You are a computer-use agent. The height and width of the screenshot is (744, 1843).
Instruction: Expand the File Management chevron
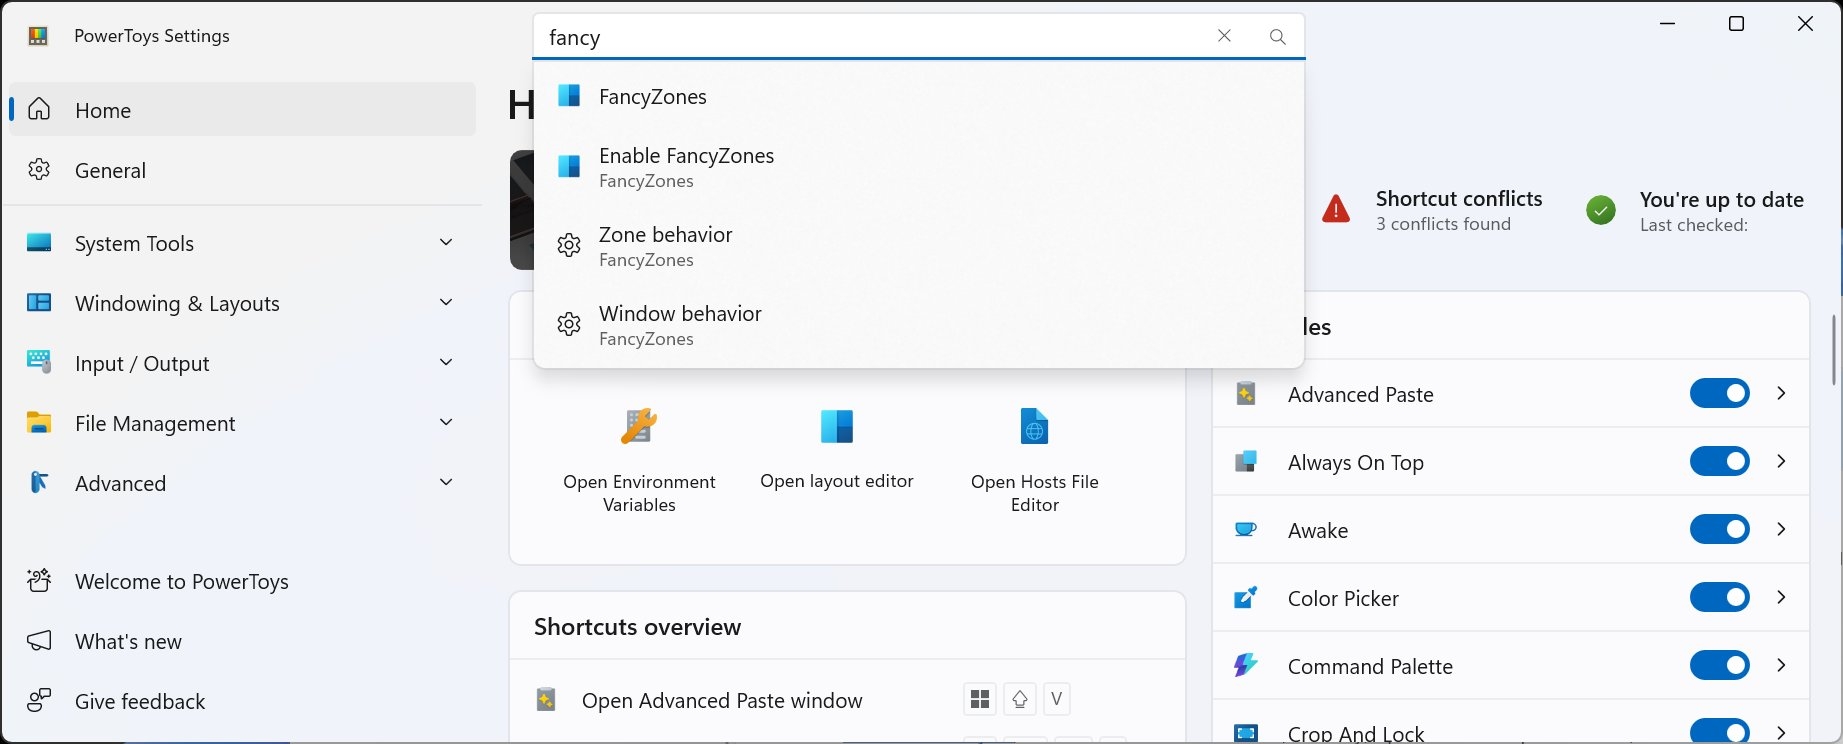point(446,422)
